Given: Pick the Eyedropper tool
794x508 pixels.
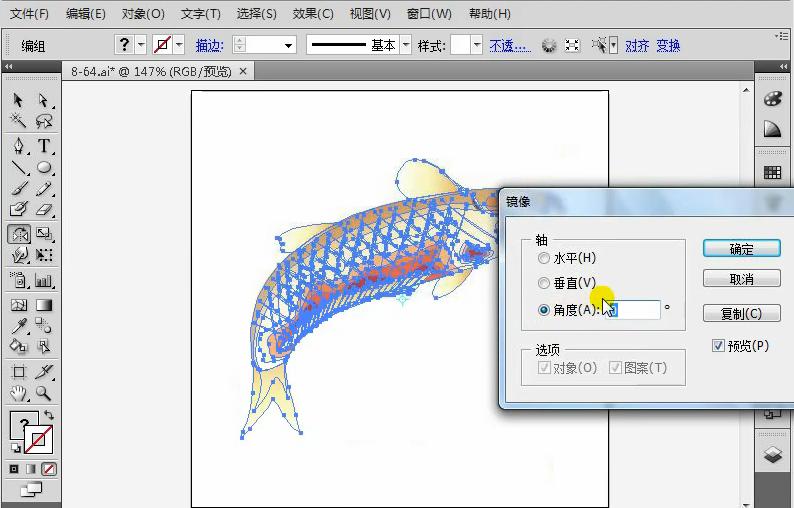Looking at the screenshot, I should click(x=18, y=326).
